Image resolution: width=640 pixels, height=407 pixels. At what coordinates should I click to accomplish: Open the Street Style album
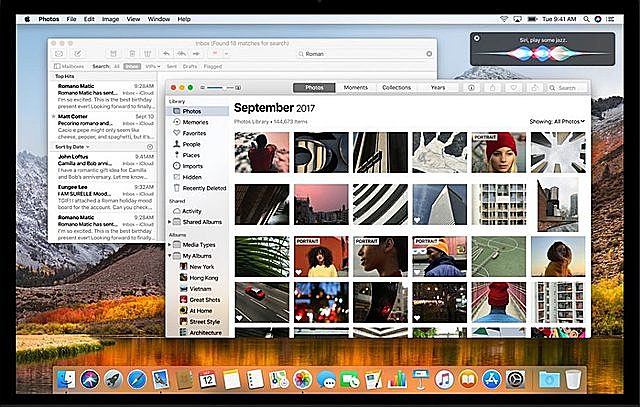click(200, 322)
